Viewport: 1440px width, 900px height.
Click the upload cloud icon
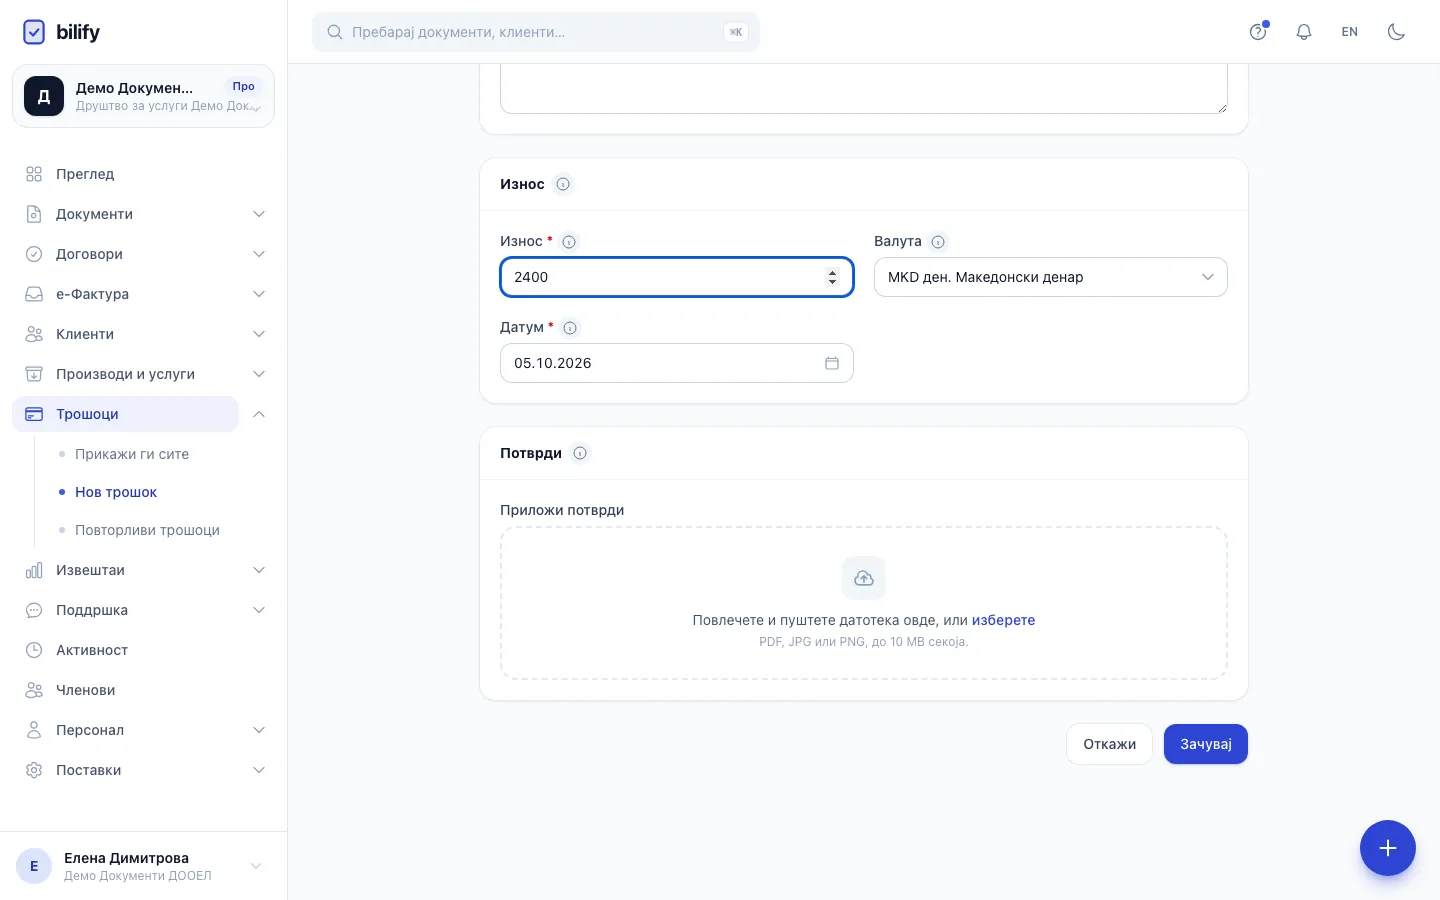coord(864,578)
